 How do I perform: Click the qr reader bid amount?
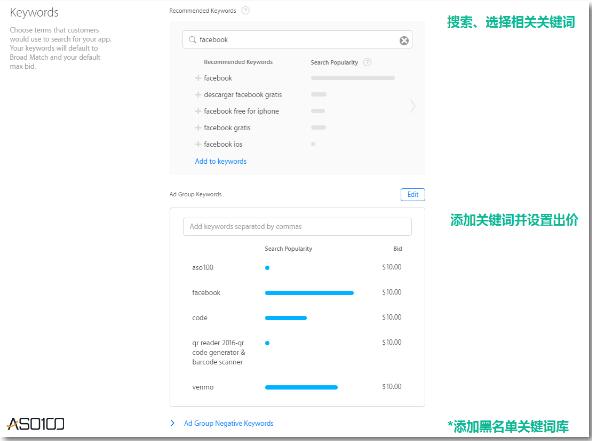(x=392, y=342)
